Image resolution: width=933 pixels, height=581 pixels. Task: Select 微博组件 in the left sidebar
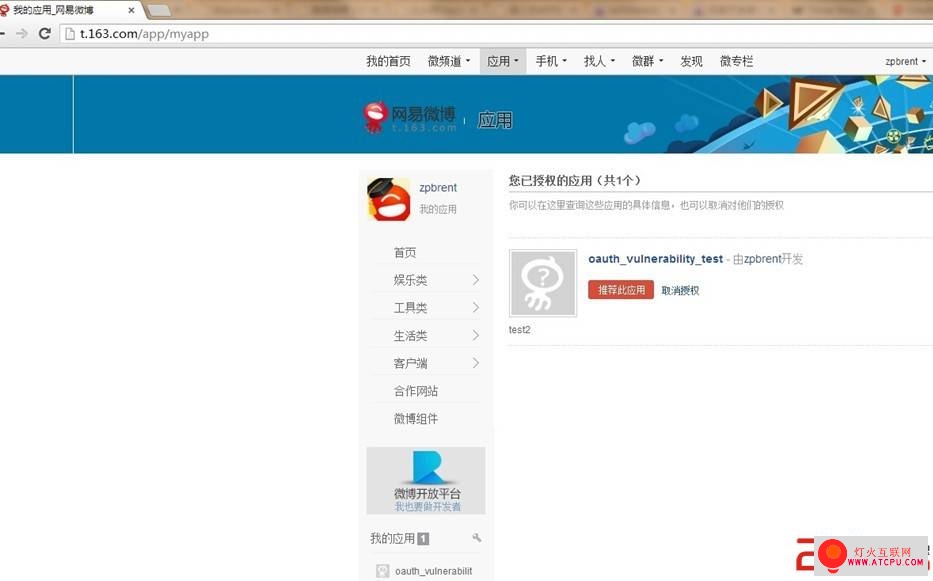416,419
